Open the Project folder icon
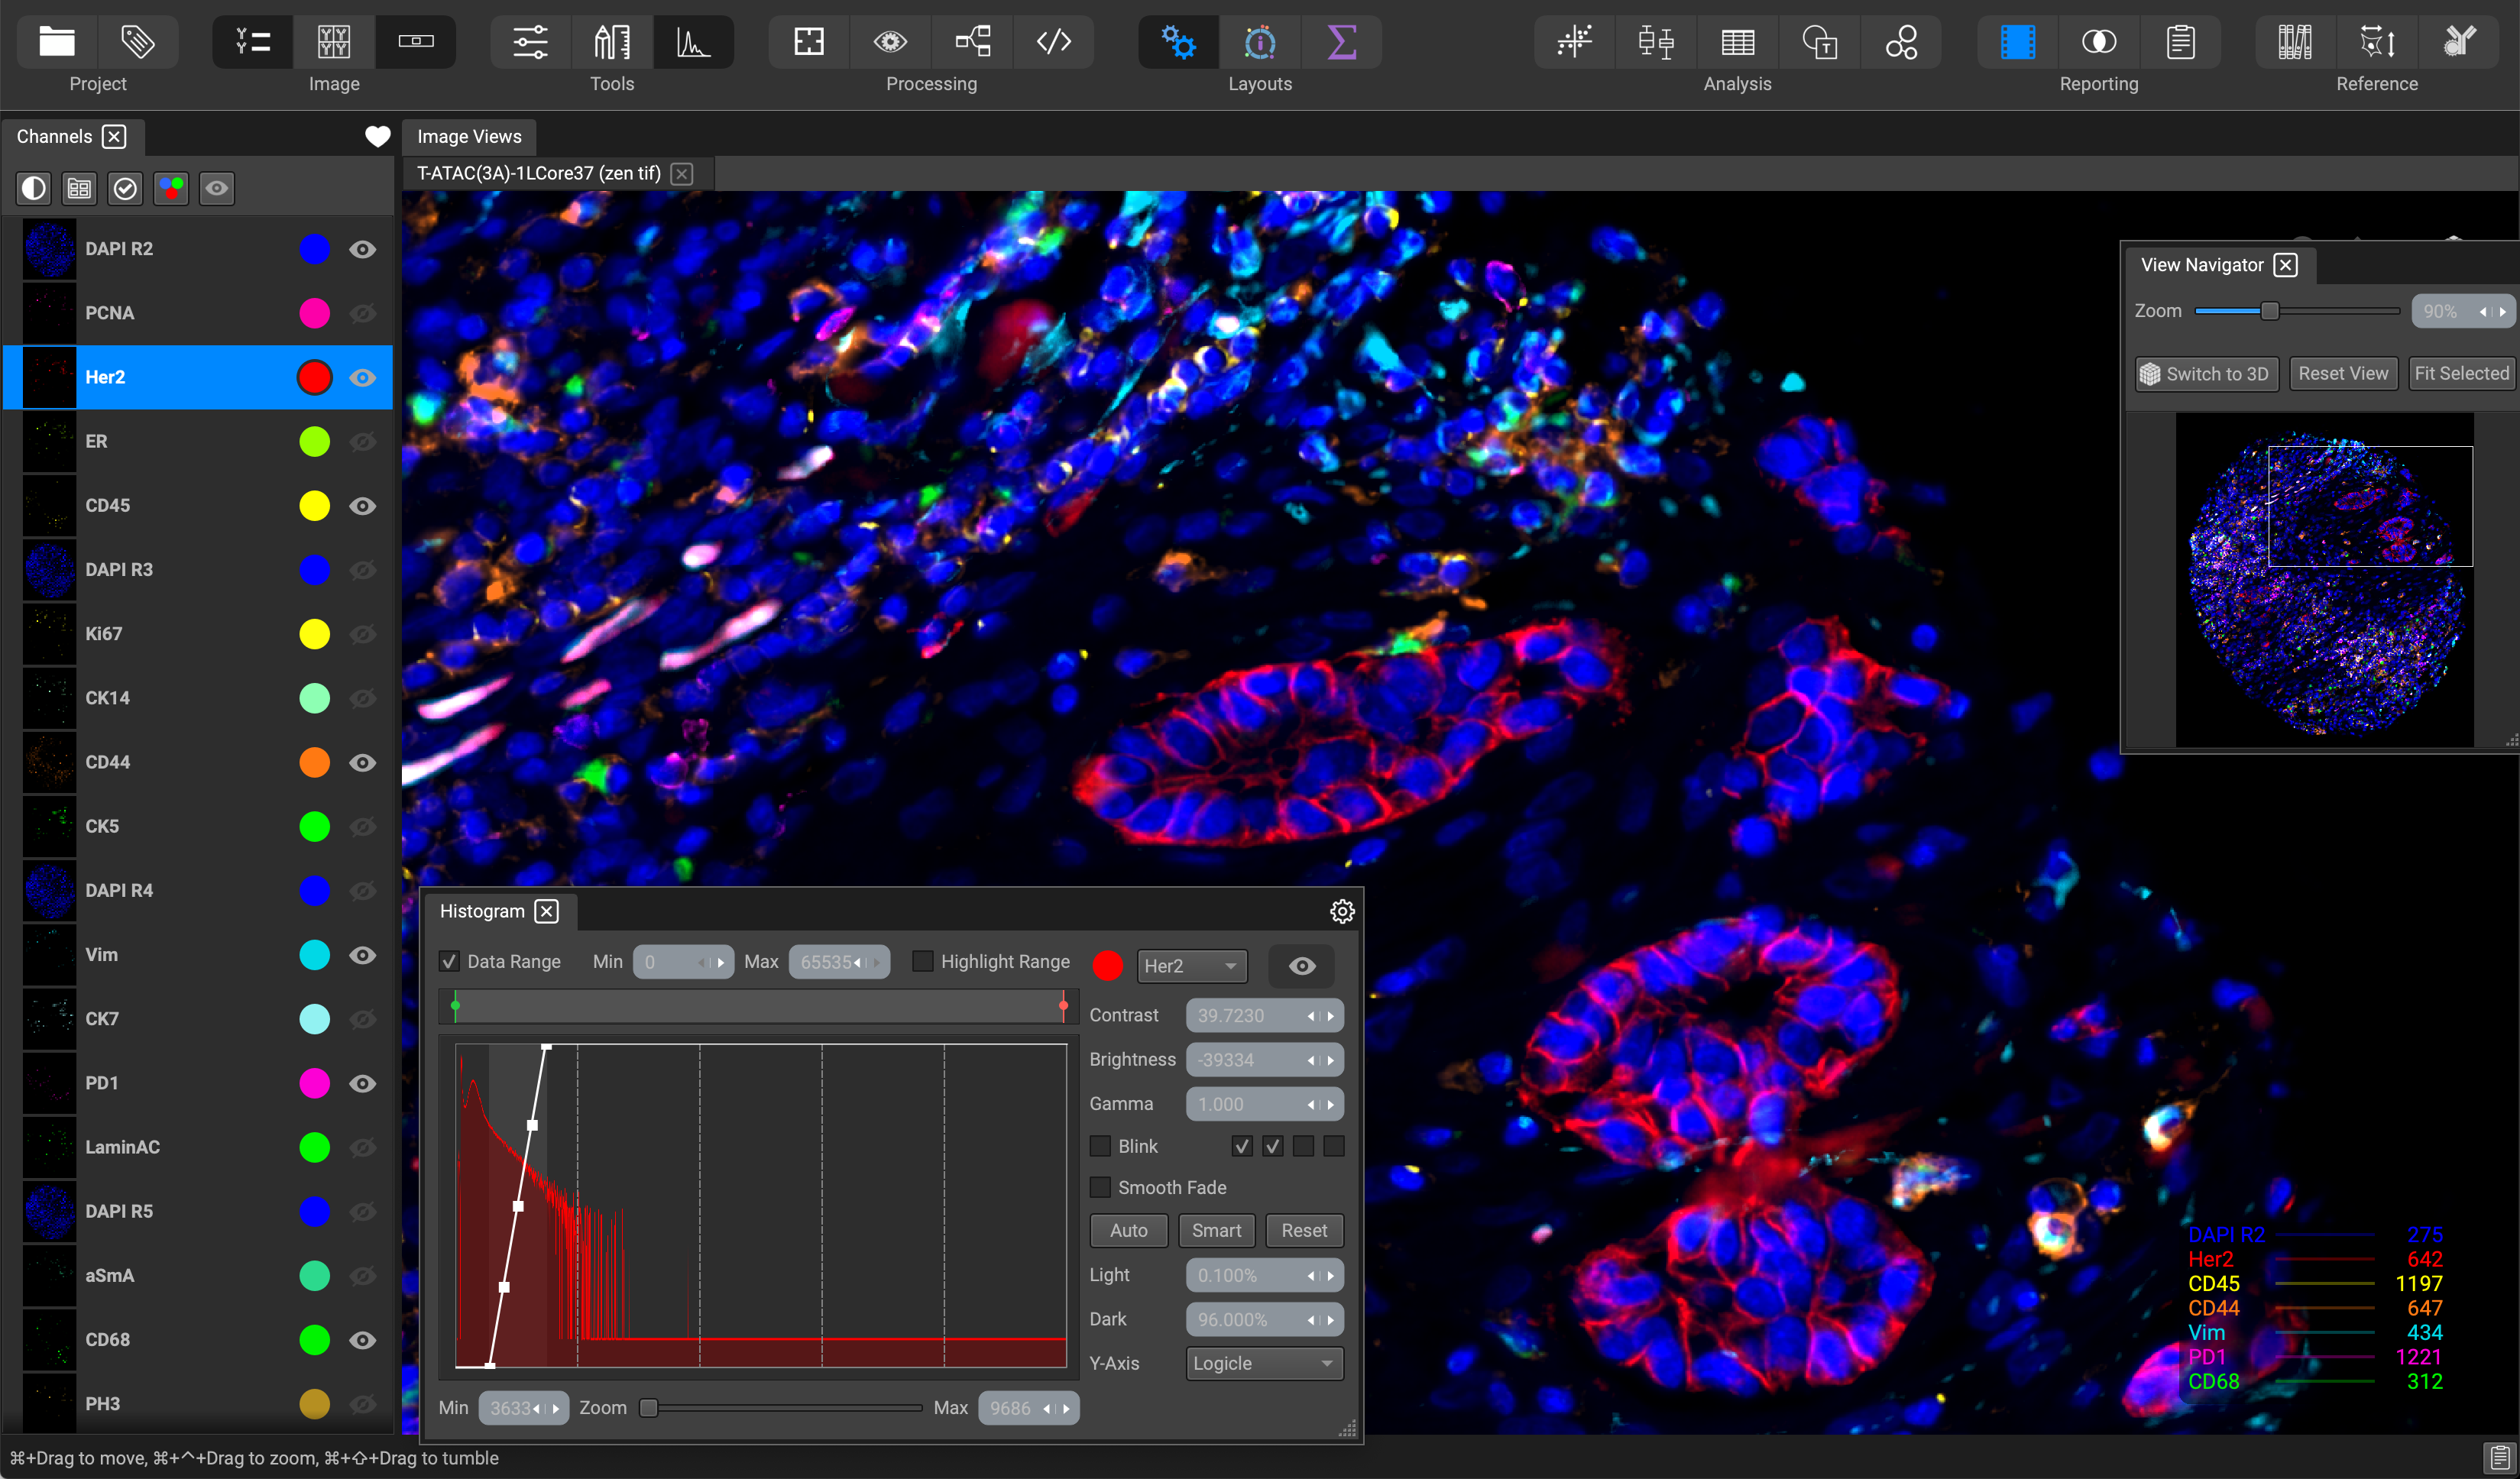 (57, 41)
